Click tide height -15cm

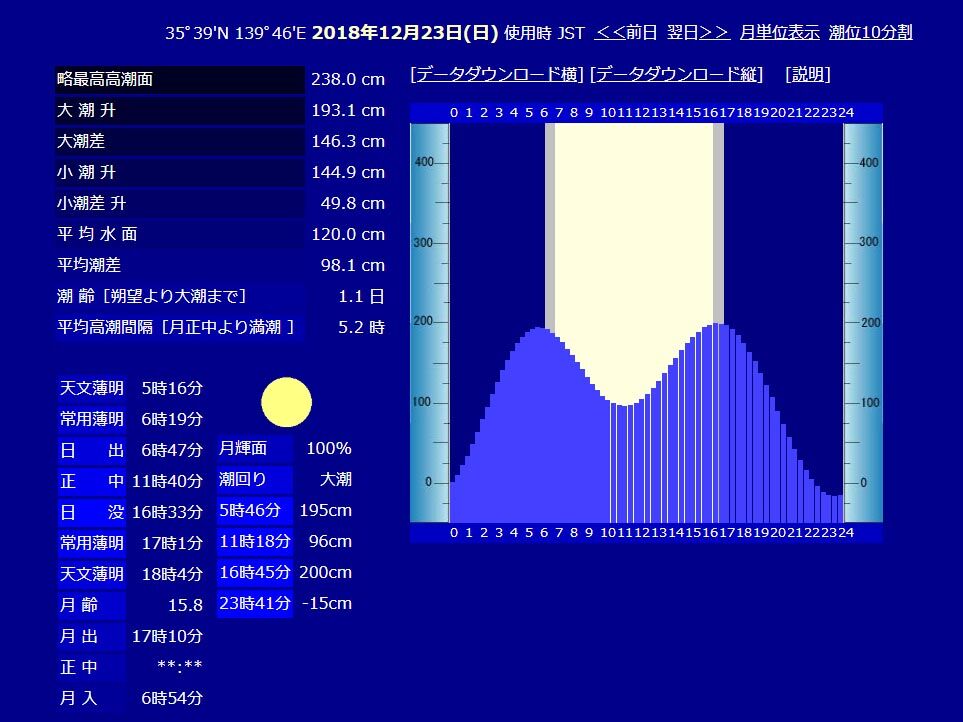(x=327, y=604)
